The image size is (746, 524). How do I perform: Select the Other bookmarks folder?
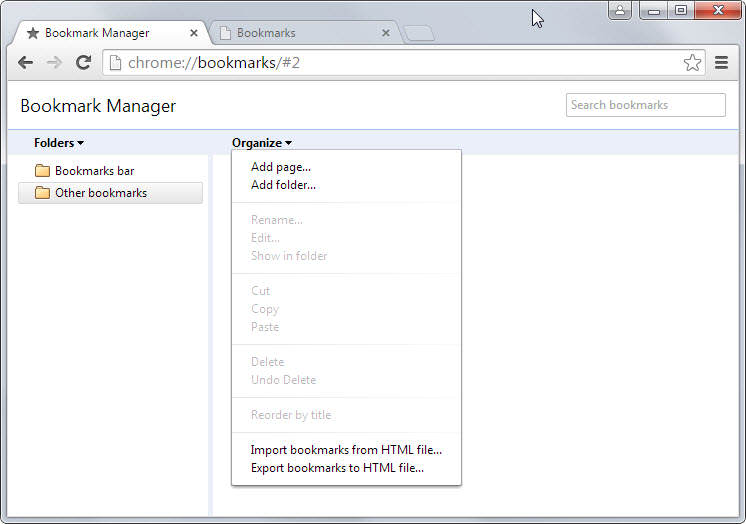coord(100,193)
